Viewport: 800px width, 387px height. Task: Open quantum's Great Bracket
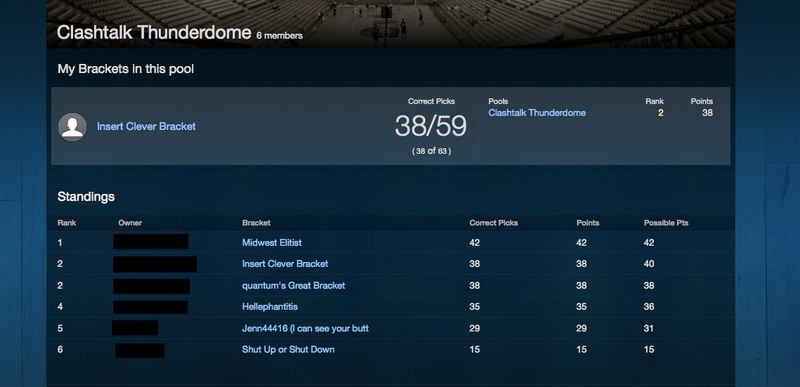coord(293,286)
